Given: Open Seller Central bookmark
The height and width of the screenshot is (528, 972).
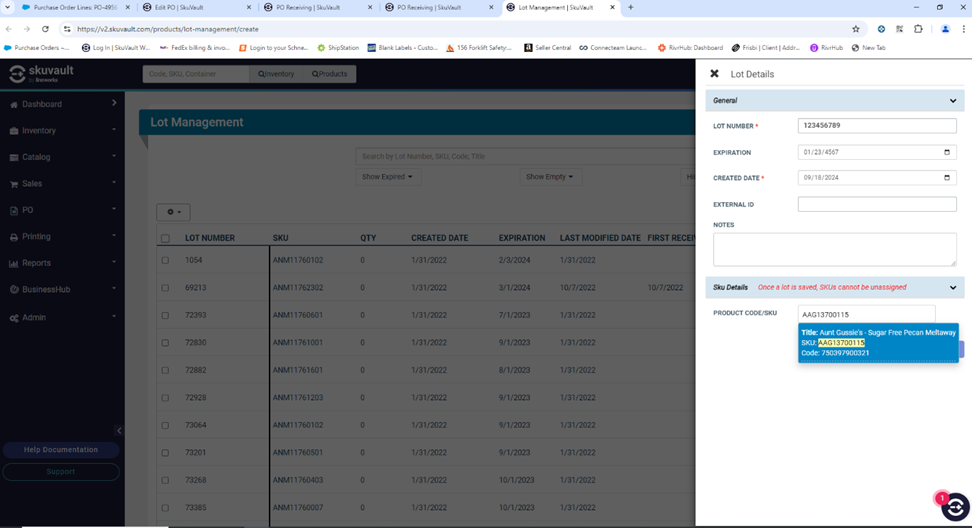Looking at the screenshot, I should click(547, 48).
